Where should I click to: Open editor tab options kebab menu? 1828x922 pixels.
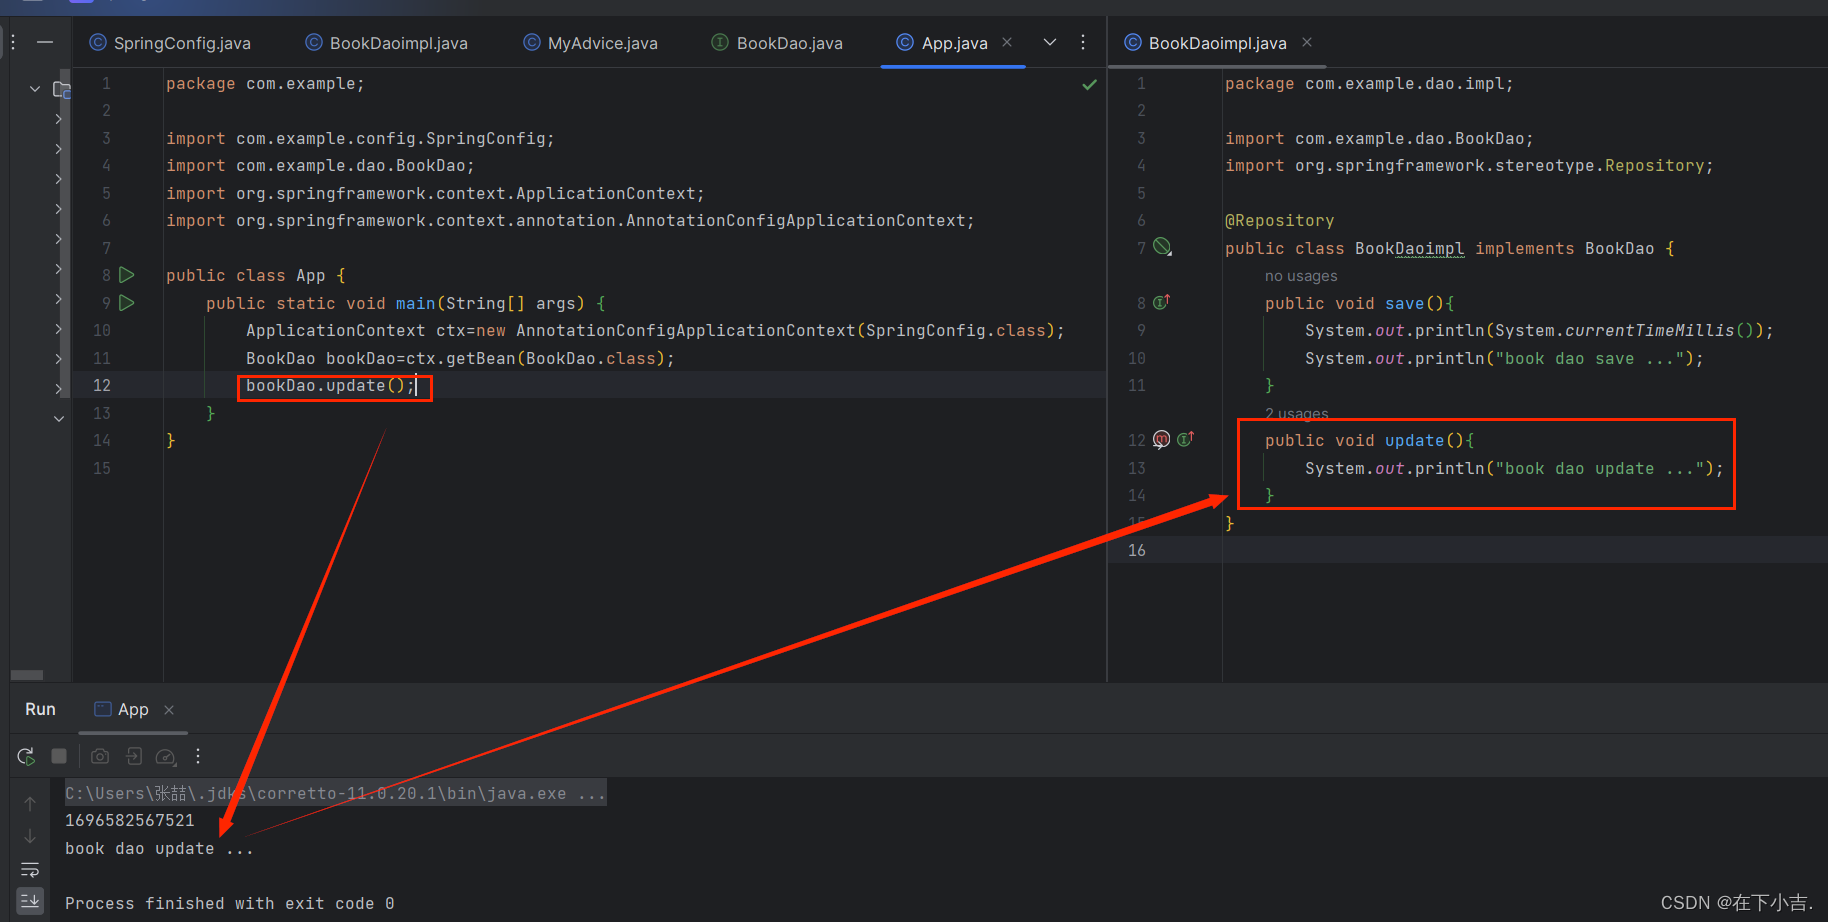tap(1083, 42)
